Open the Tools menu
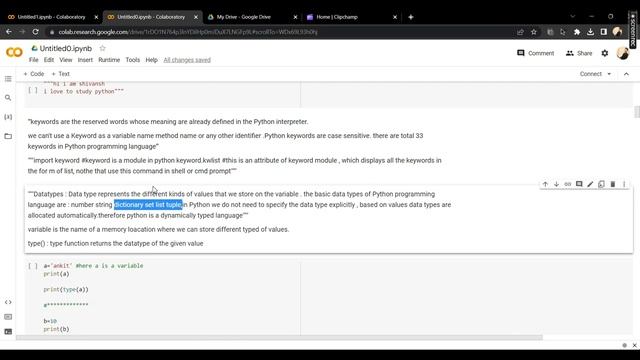640x360 pixels. pos(133,60)
